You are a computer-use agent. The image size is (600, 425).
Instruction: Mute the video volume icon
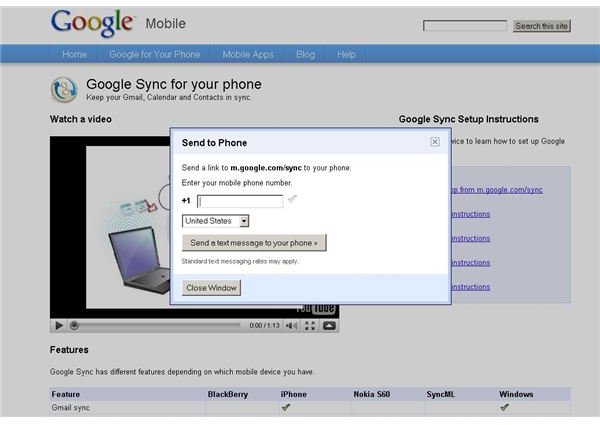coord(292,326)
